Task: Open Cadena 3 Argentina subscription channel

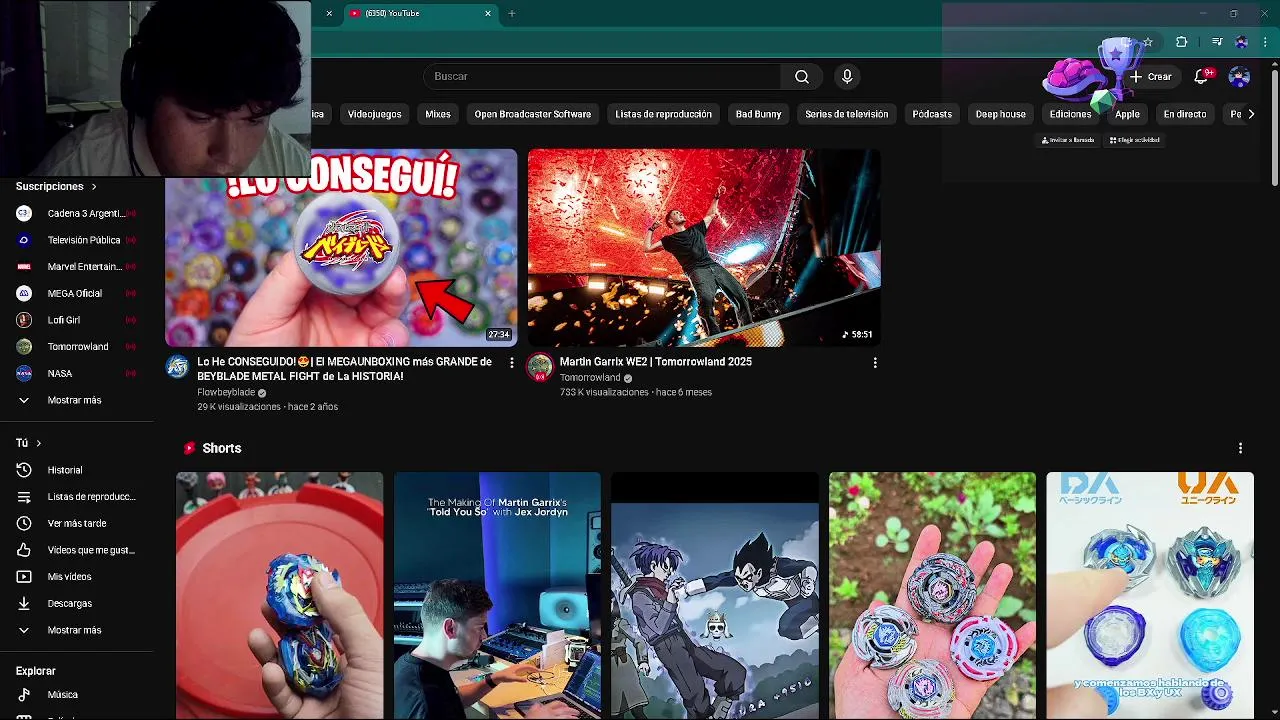Action: (x=76, y=213)
